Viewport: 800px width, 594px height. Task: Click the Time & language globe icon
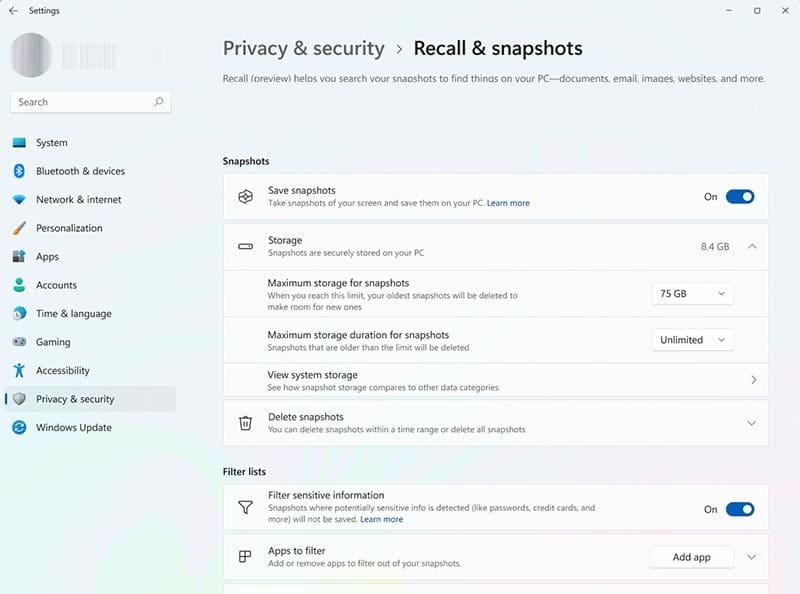(19, 313)
